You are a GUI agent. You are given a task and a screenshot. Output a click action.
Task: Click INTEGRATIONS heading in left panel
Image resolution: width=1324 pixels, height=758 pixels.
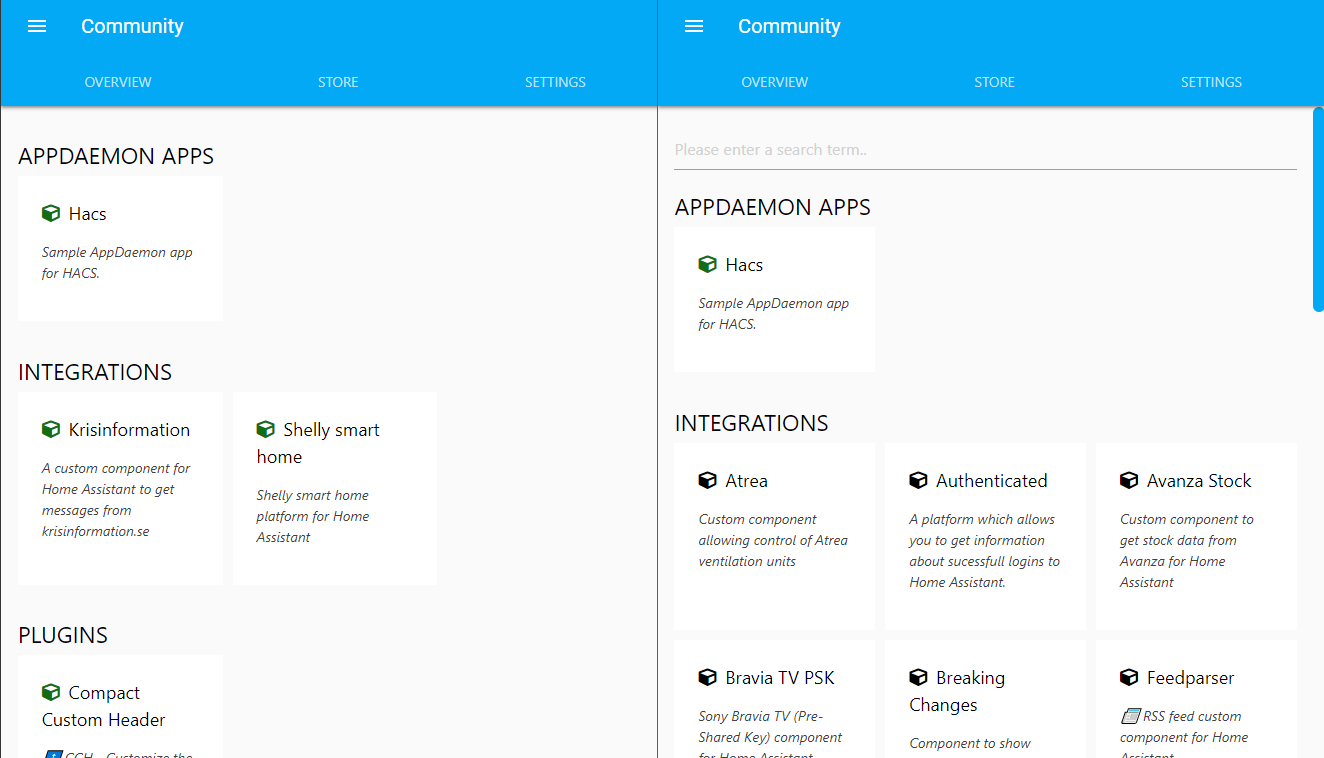95,372
